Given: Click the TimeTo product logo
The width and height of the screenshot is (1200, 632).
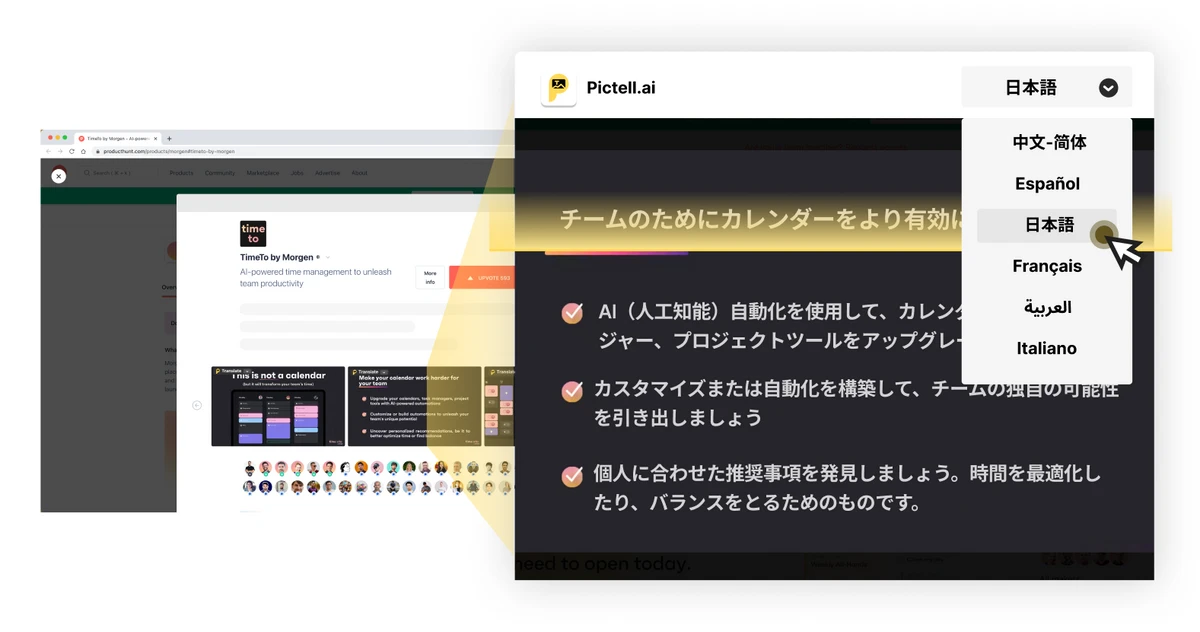Looking at the screenshot, I should pyautogui.click(x=253, y=234).
